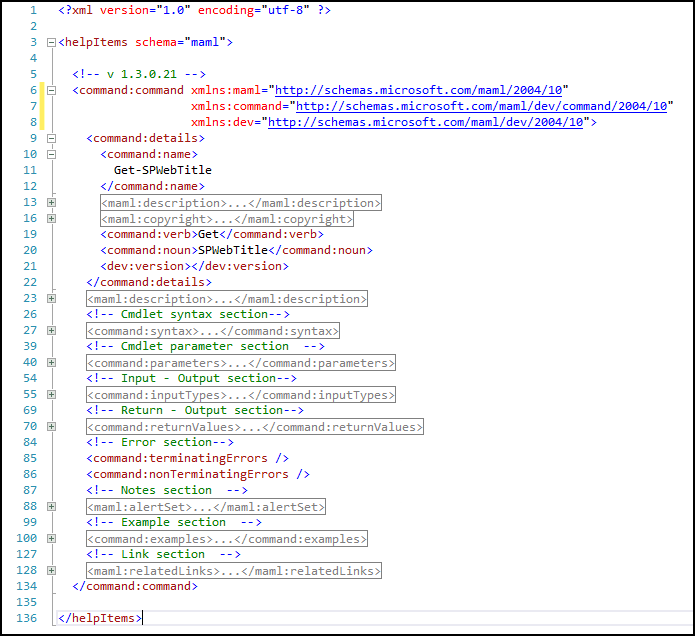The height and width of the screenshot is (636, 695).
Task: Click the closing command:details tag
Action: 149,282
